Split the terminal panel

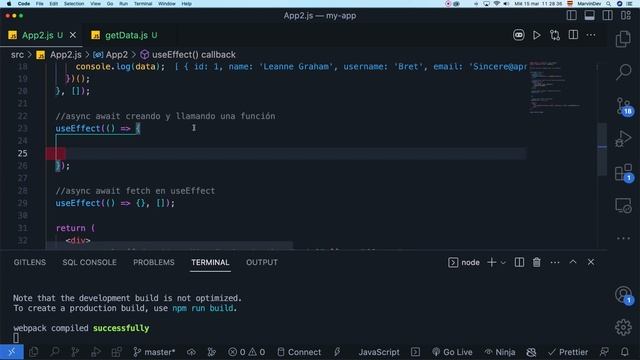[x=519, y=262]
